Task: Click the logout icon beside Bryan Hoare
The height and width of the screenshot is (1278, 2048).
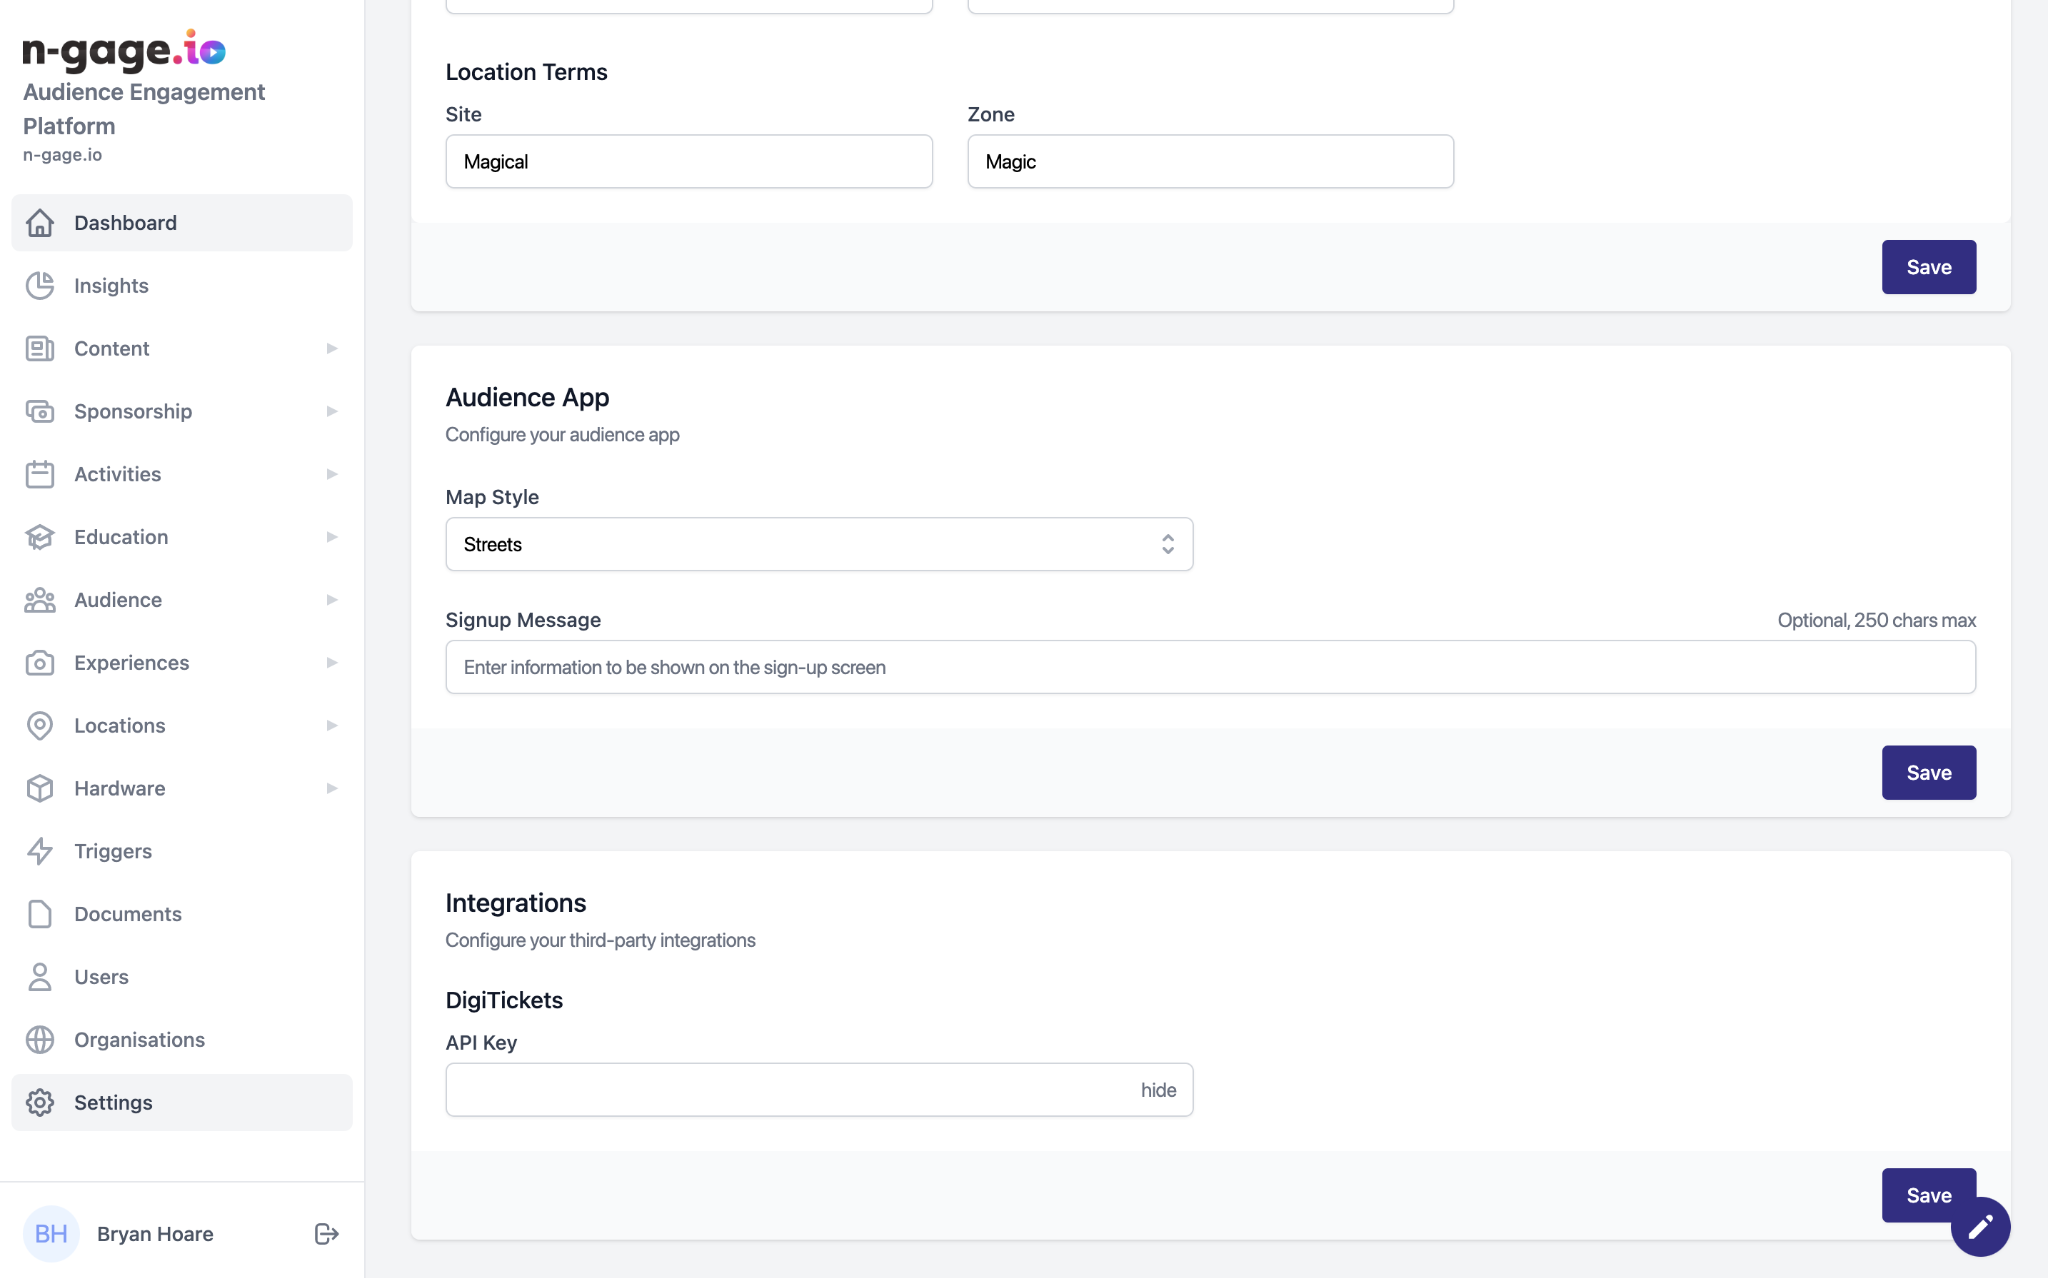Action: tap(326, 1233)
